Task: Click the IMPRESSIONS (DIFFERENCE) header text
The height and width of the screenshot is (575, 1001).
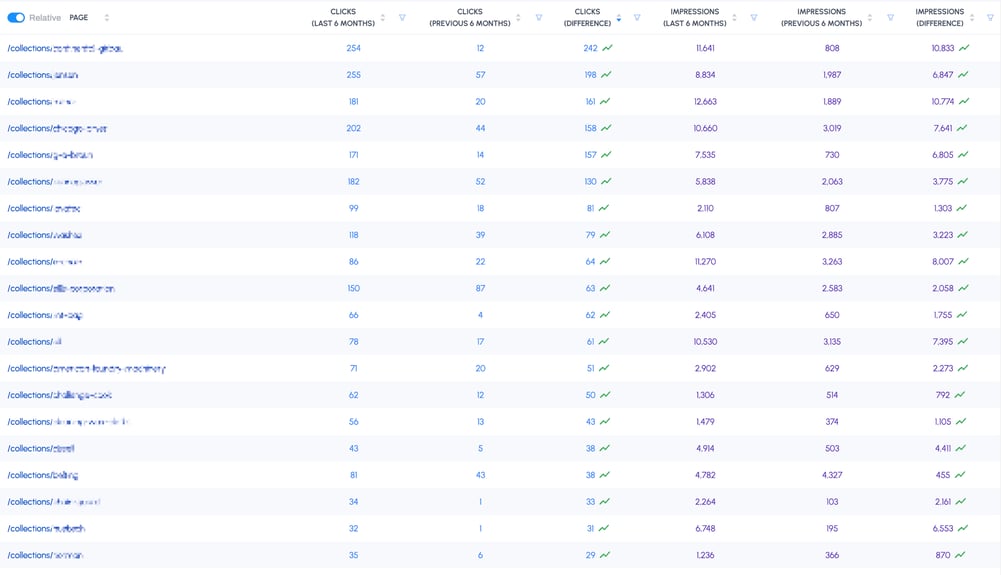Action: [x=940, y=17]
